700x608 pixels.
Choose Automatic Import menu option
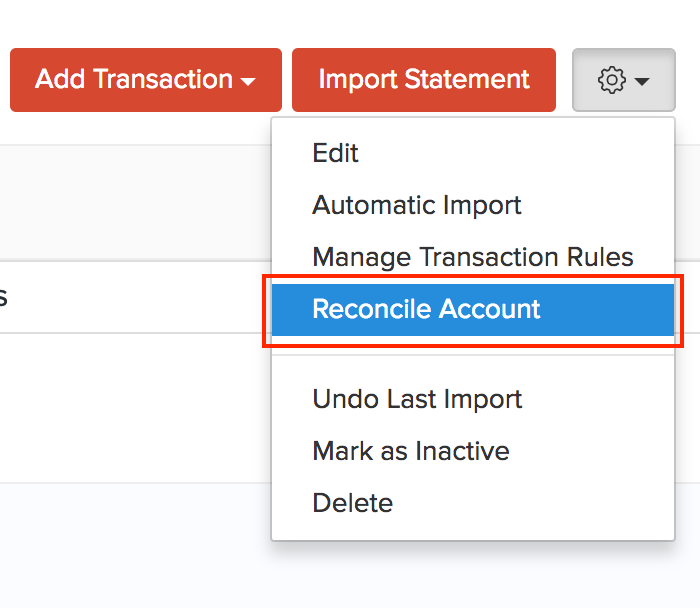coord(417,205)
